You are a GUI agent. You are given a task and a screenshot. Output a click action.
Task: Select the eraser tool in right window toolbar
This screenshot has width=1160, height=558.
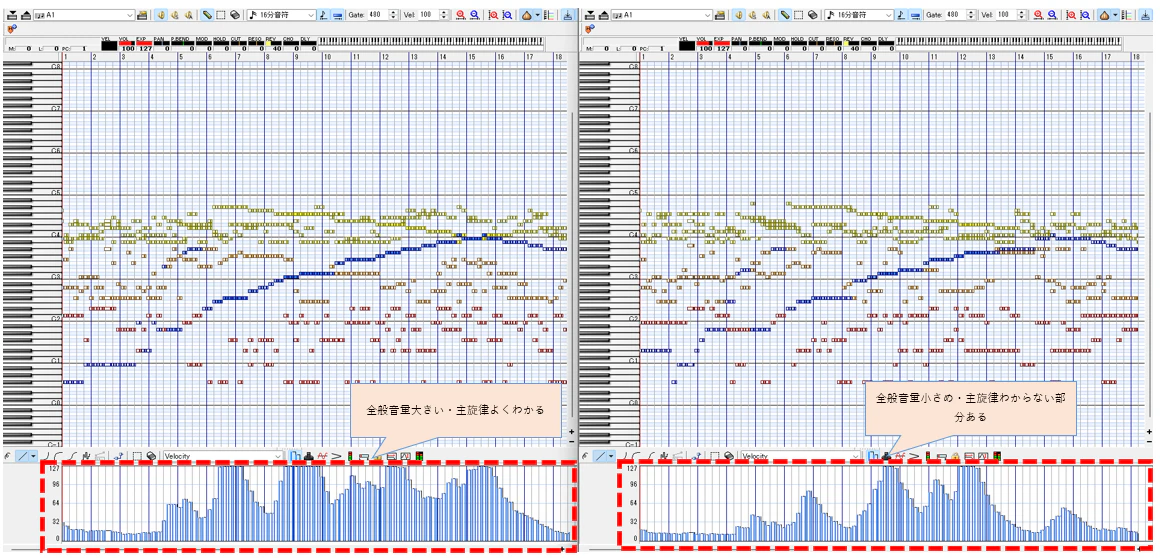(812, 15)
